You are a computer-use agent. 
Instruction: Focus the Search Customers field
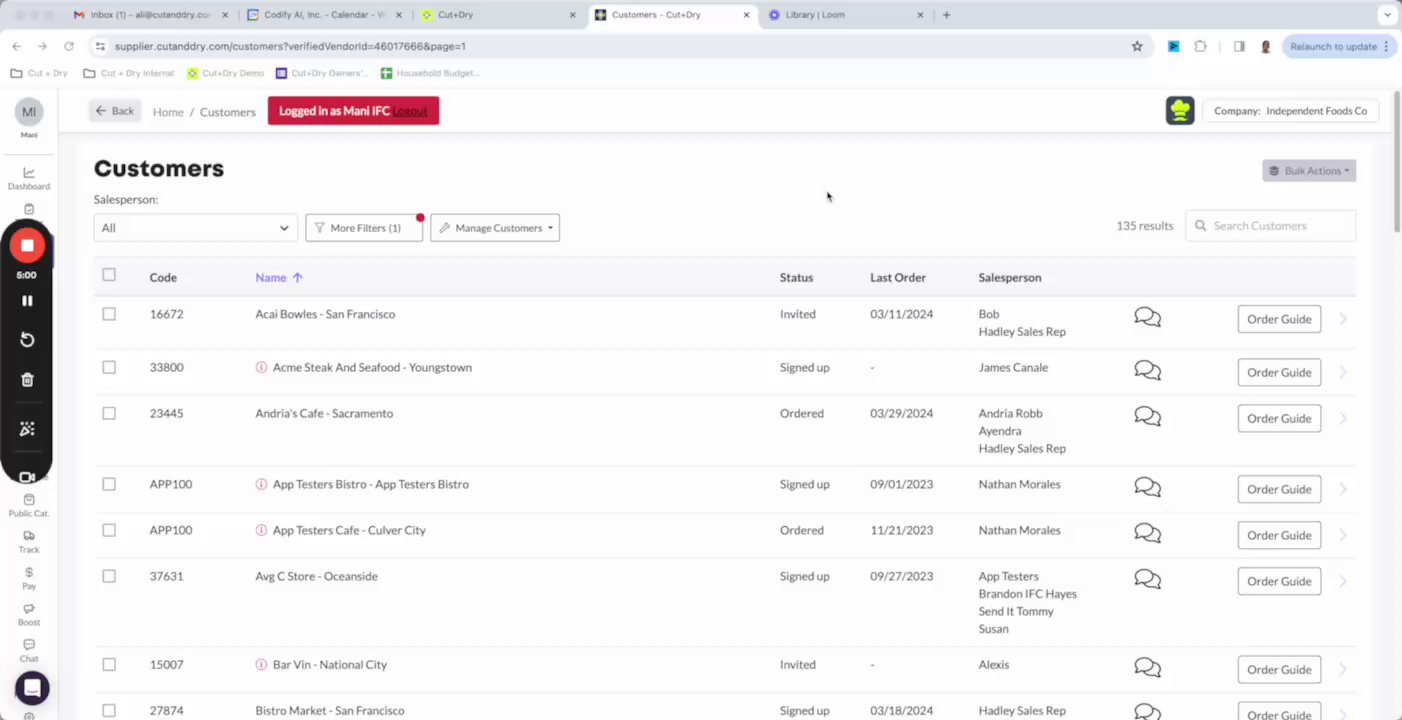(x=1270, y=226)
